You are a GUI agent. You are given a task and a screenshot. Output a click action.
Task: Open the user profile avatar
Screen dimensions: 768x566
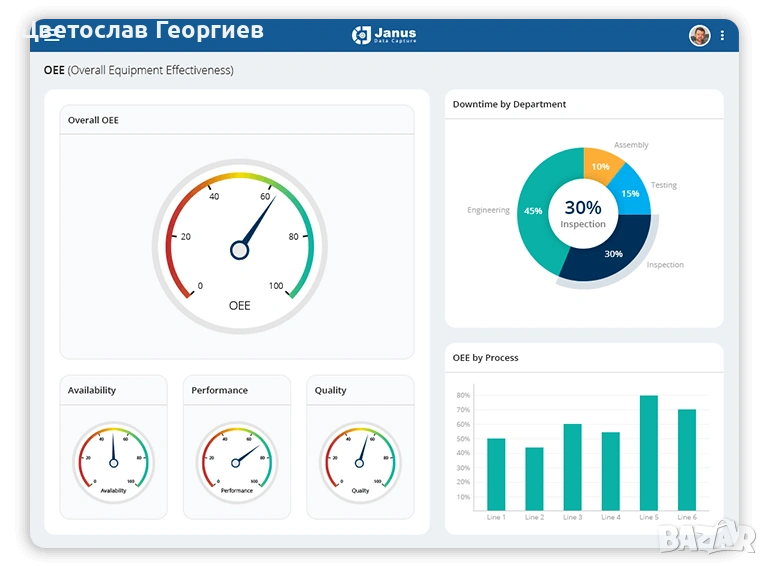(700, 36)
